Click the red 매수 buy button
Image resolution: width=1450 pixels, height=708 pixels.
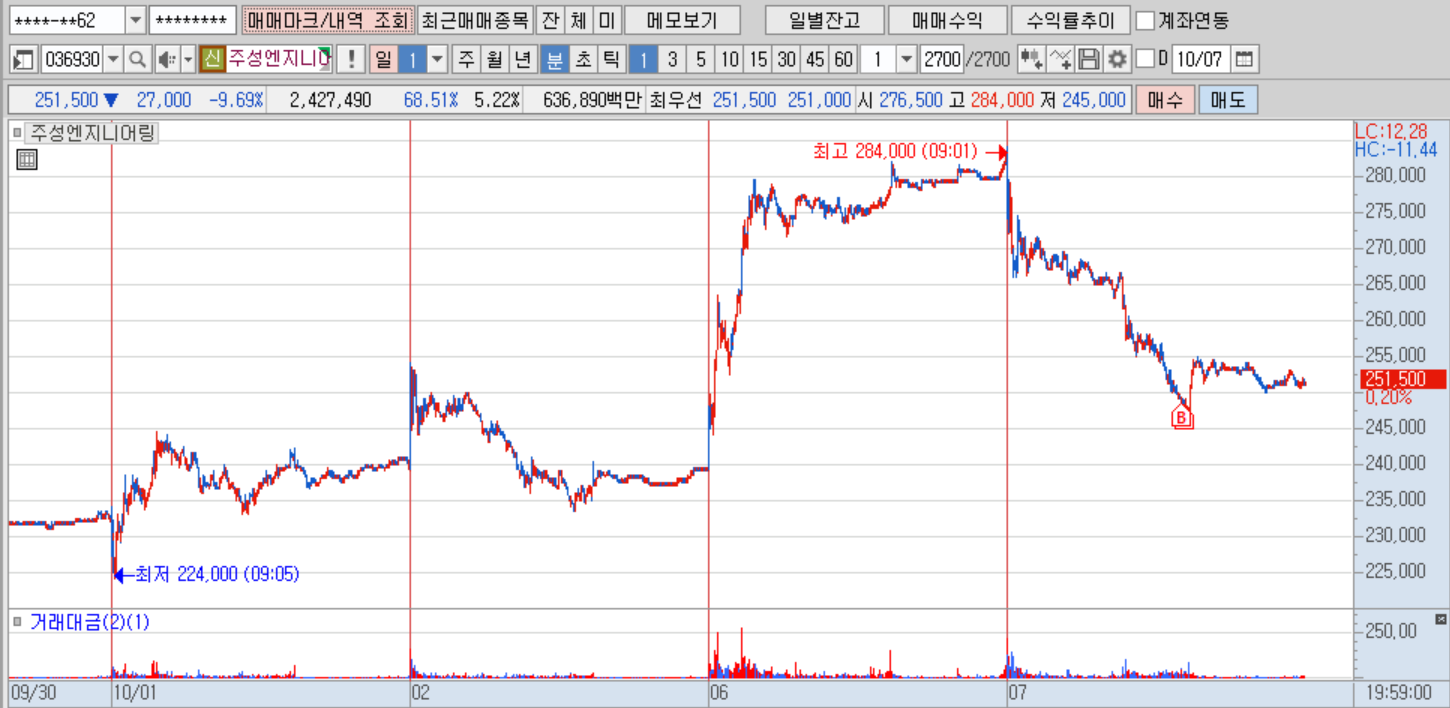click(x=1165, y=100)
